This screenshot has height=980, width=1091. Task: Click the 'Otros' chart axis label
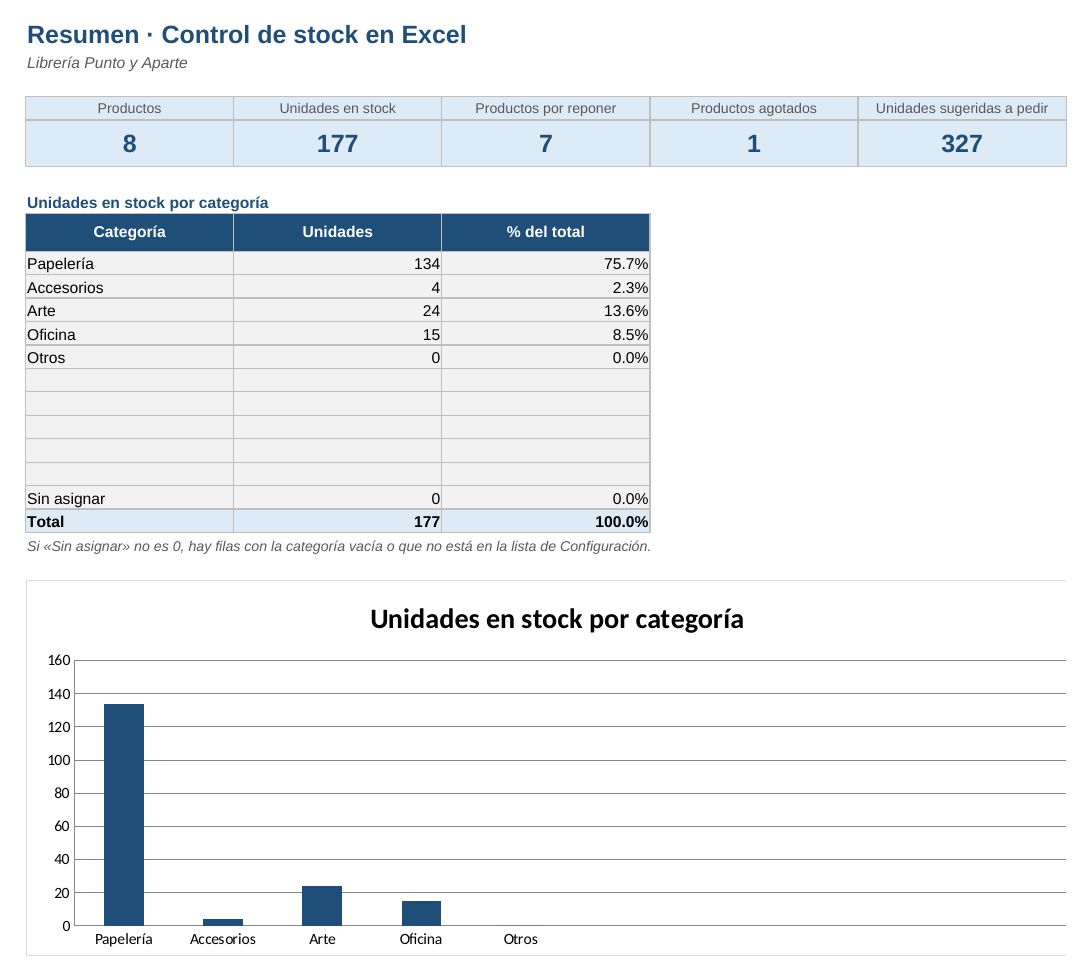(520, 939)
